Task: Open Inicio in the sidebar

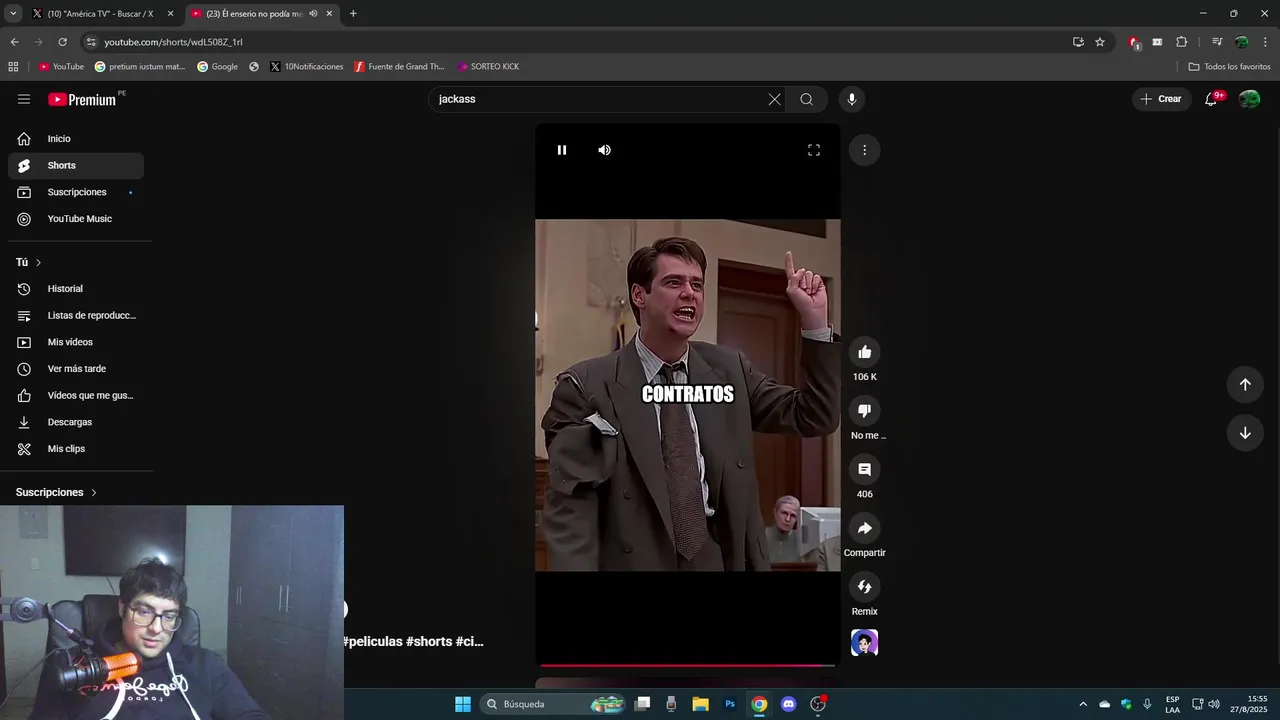Action: pos(76,139)
